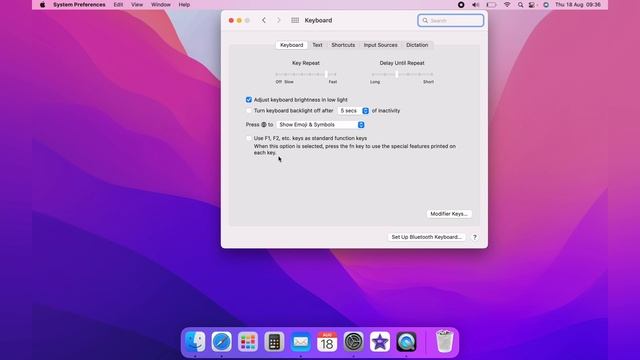640x360 pixels.
Task: Open help with the question mark button
Action: pyautogui.click(x=474, y=237)
